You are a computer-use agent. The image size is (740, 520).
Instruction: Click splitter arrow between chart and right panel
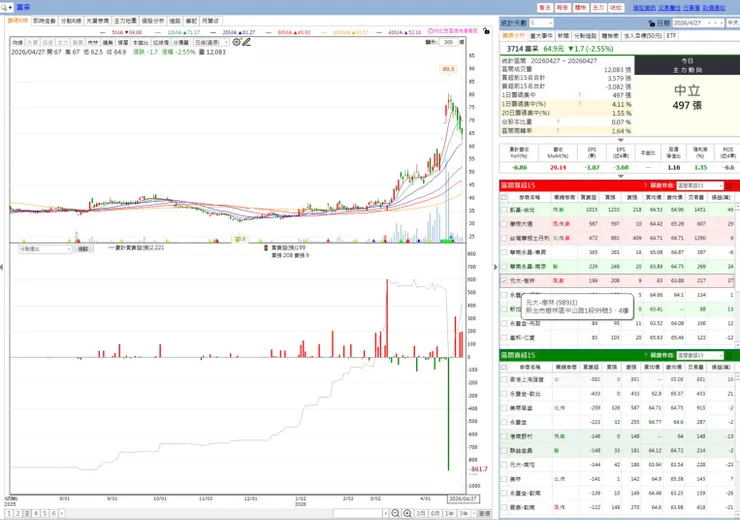[496, 267]
